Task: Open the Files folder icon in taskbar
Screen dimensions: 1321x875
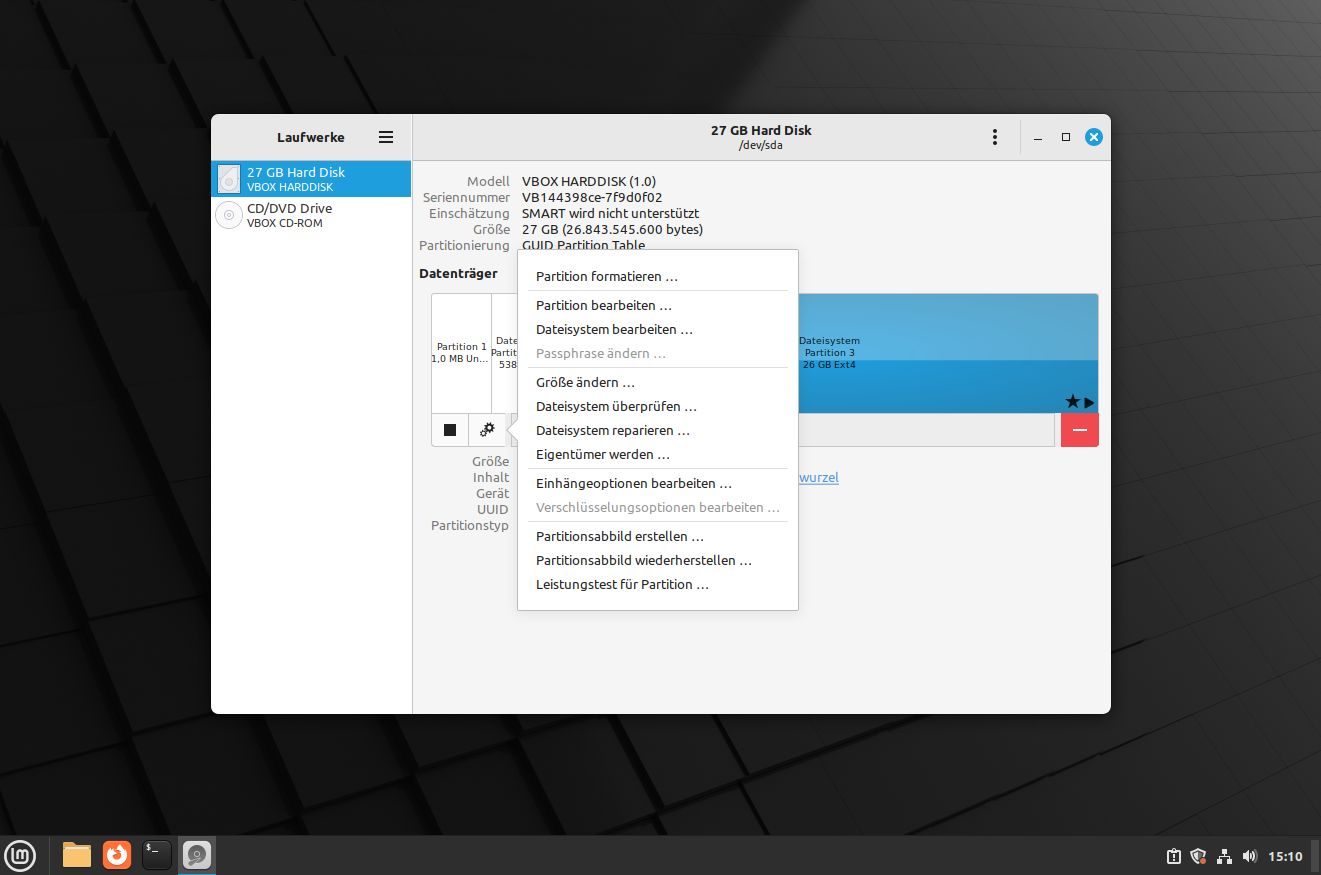Action: coord(77,855)
